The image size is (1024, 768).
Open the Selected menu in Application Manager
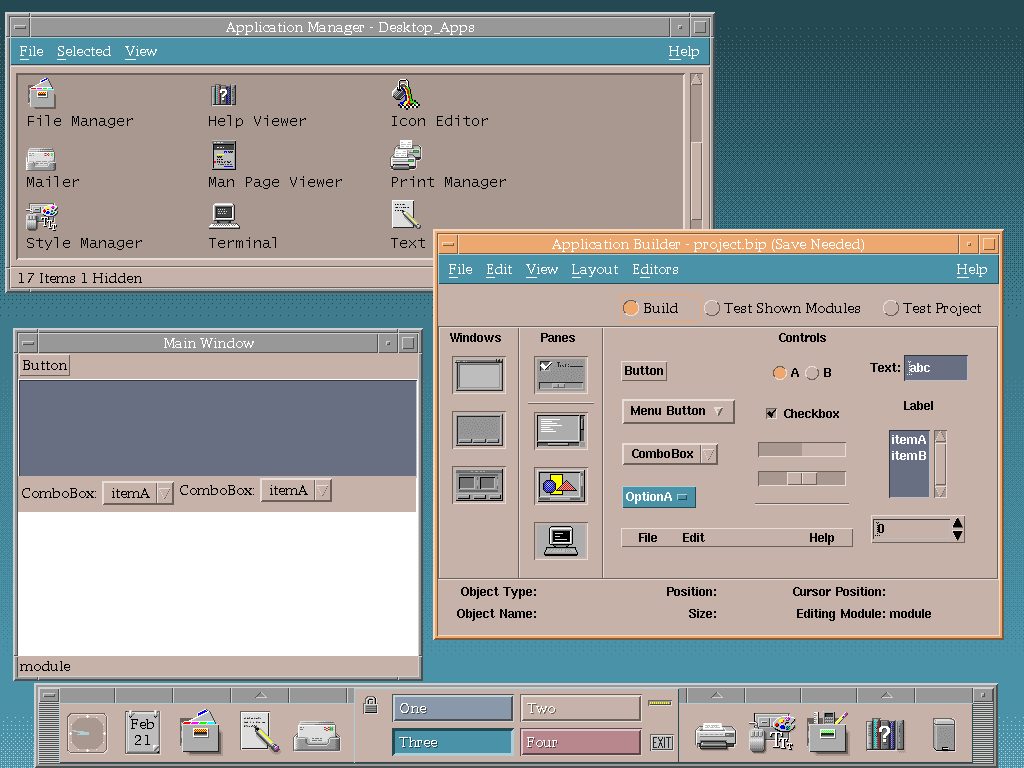[84, 51]
